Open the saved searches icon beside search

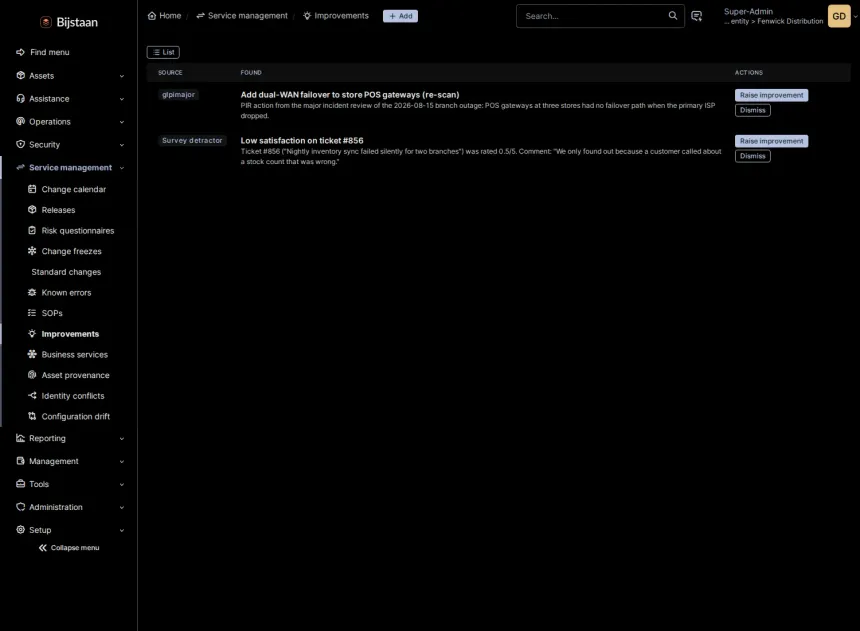697,16
